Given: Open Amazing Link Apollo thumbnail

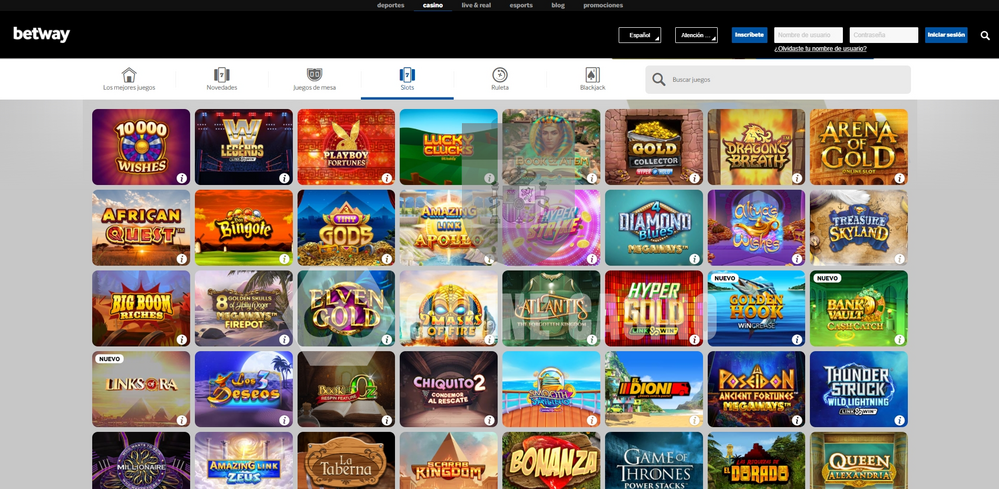Looking at the screenshot, I should [449, 228].
